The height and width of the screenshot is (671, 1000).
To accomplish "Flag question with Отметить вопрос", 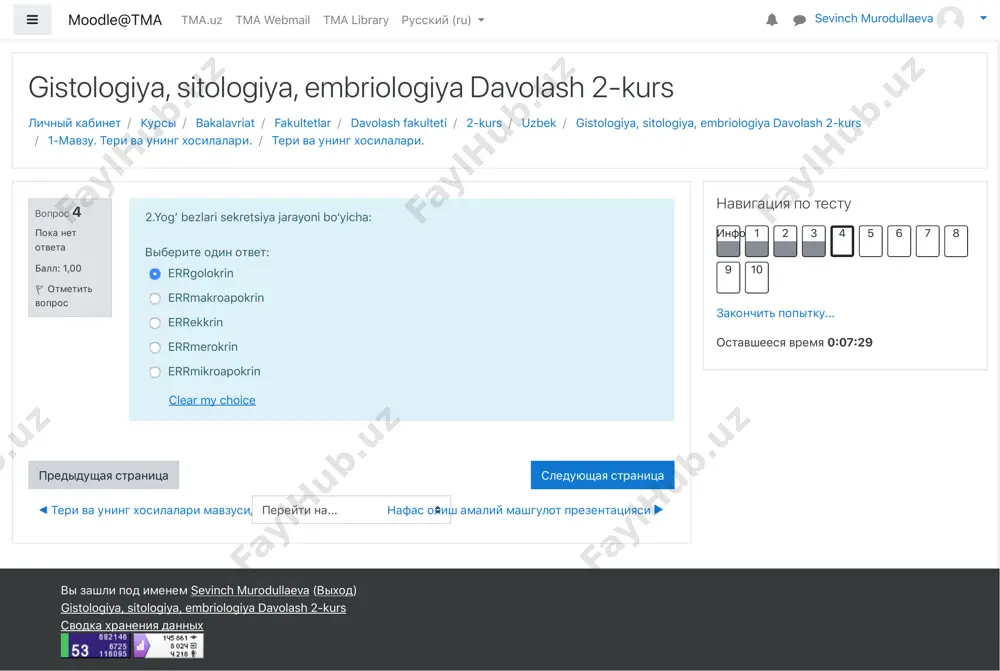I will (64, 296).
